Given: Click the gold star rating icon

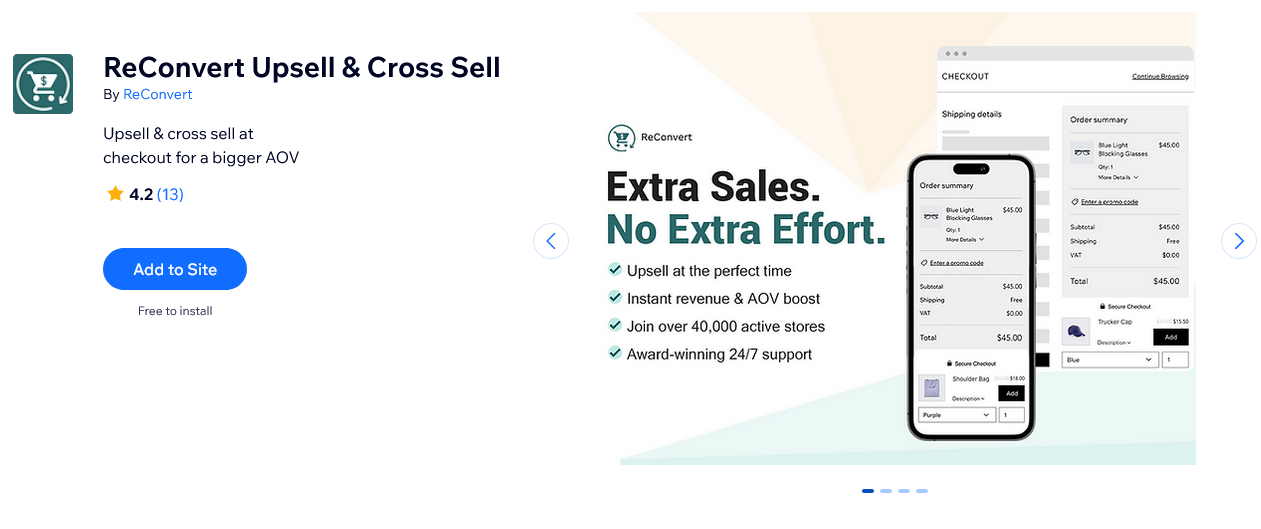Looking at the screenshot, I should 115,194.
